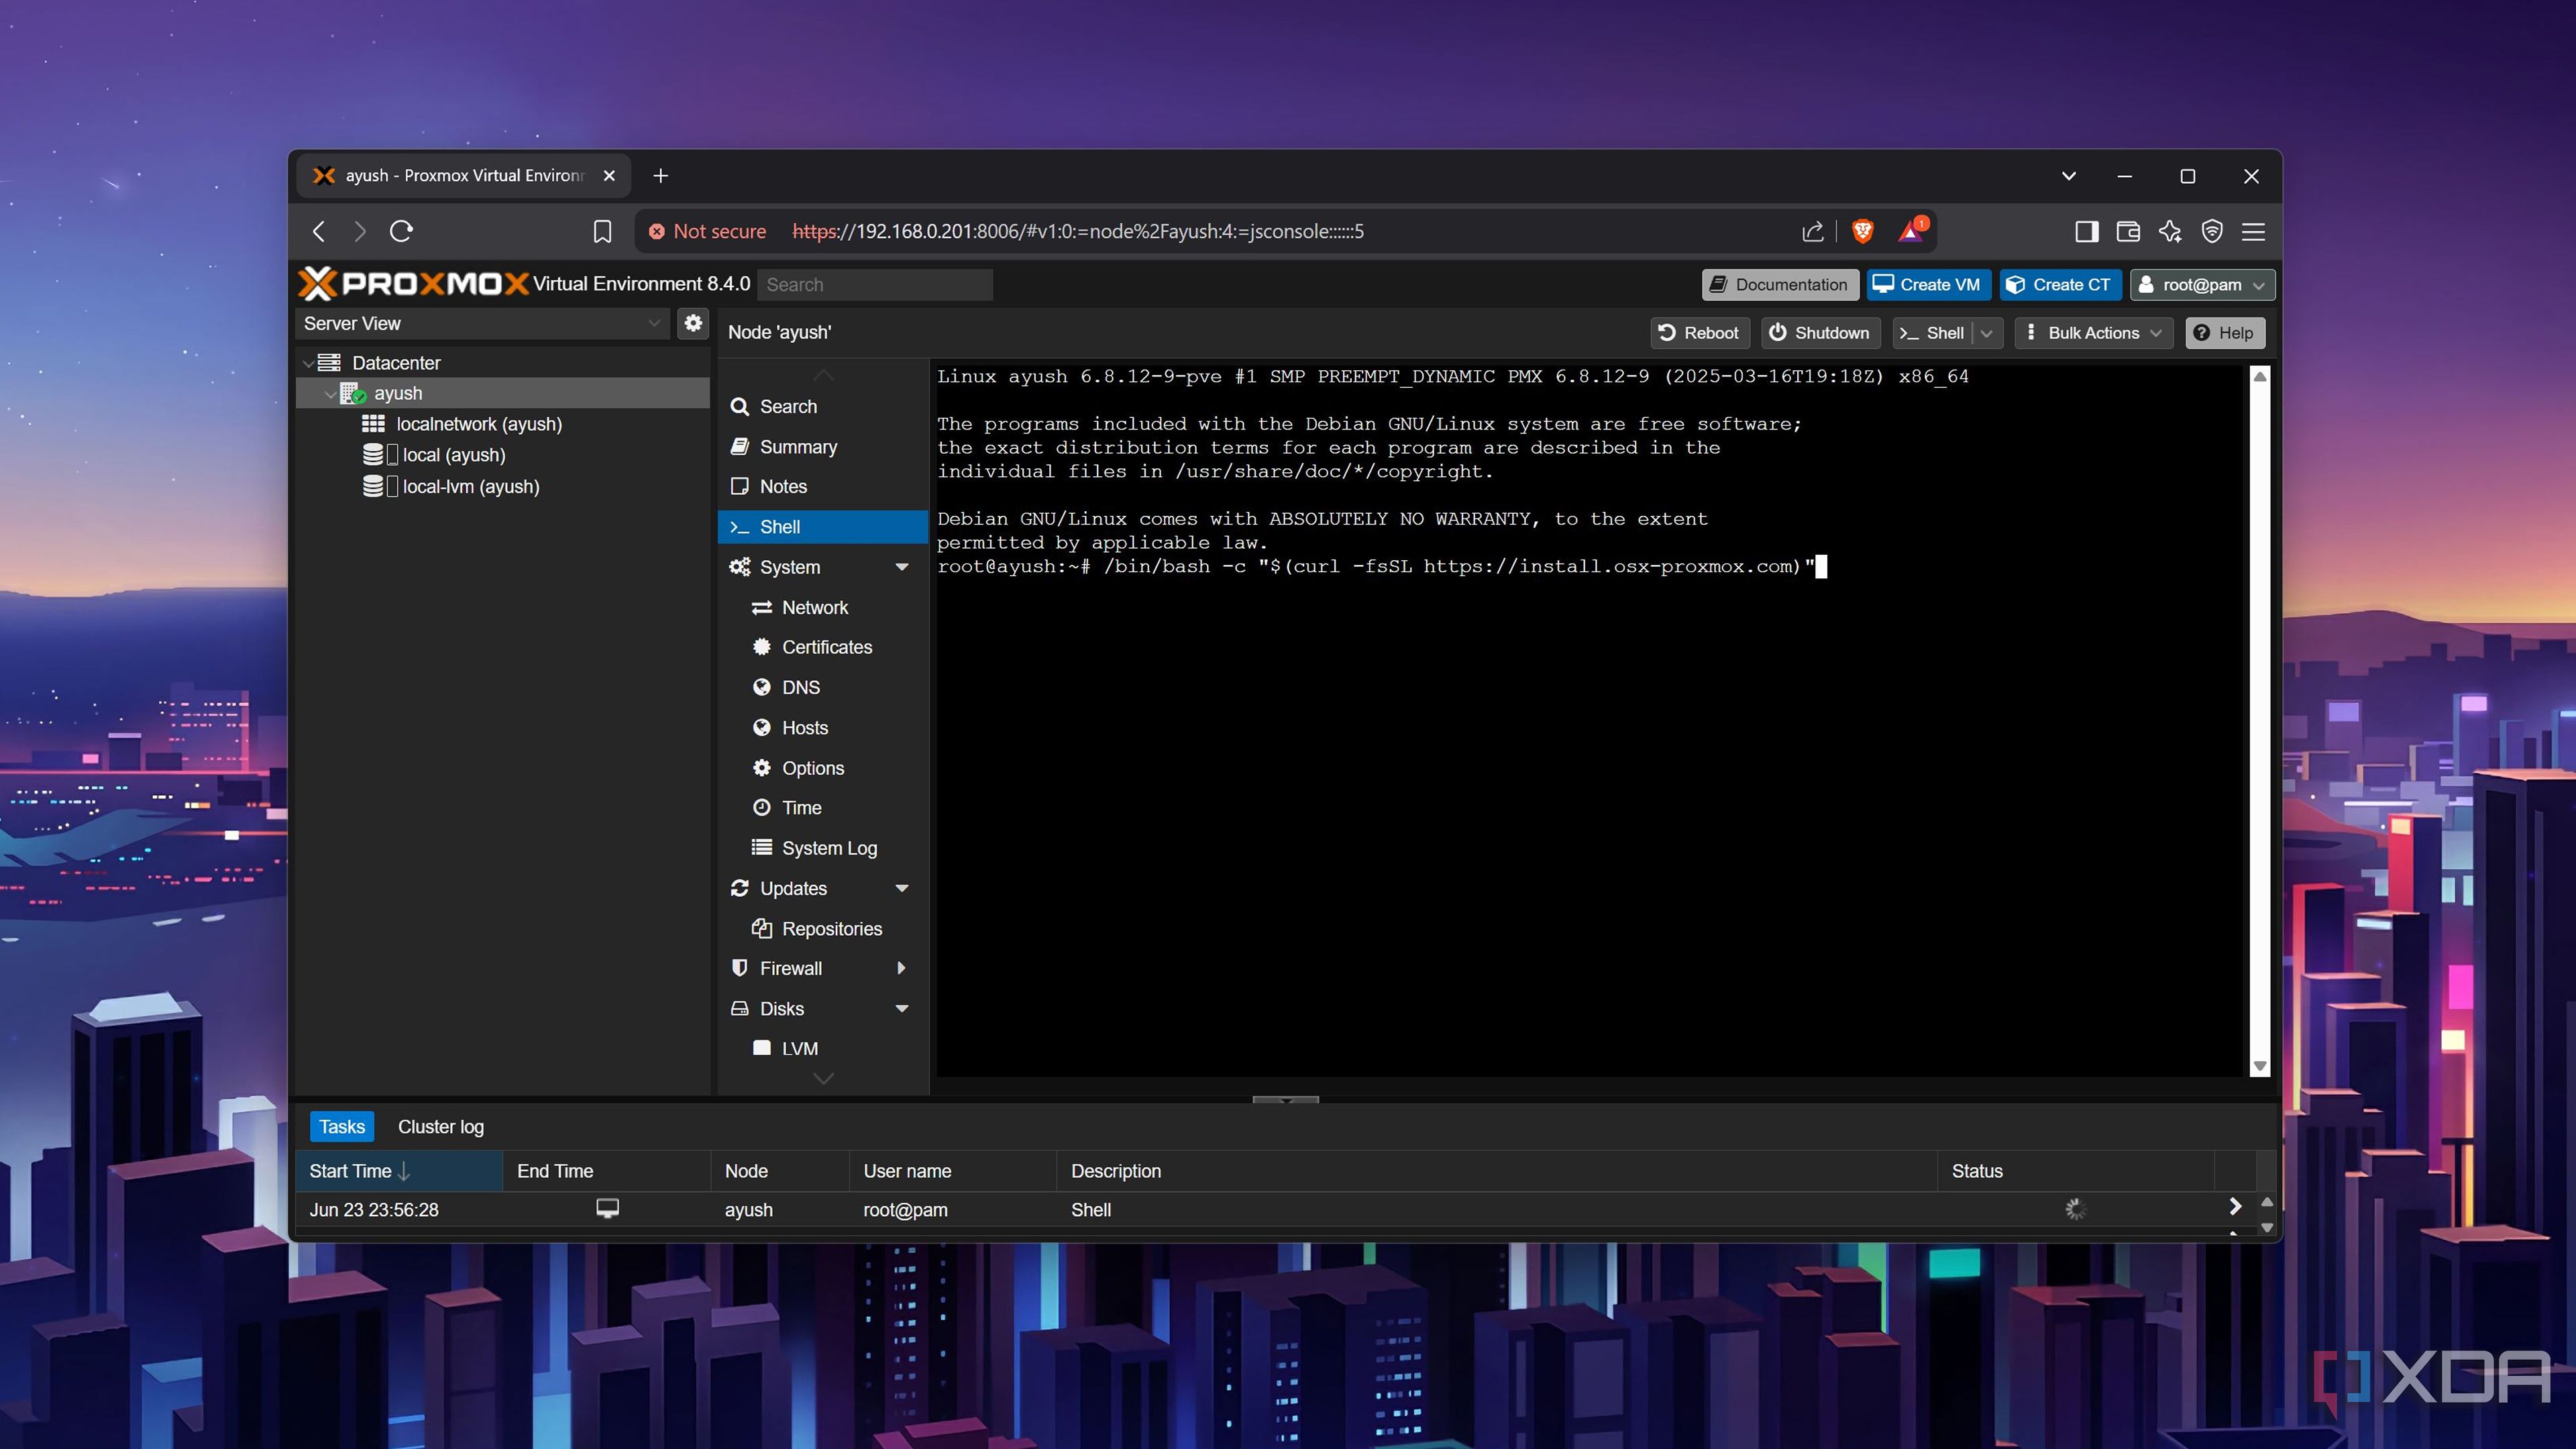2576x1449 pixels.
Task: Close the Proxmox browser tab
Action: (x=609, y=176)
